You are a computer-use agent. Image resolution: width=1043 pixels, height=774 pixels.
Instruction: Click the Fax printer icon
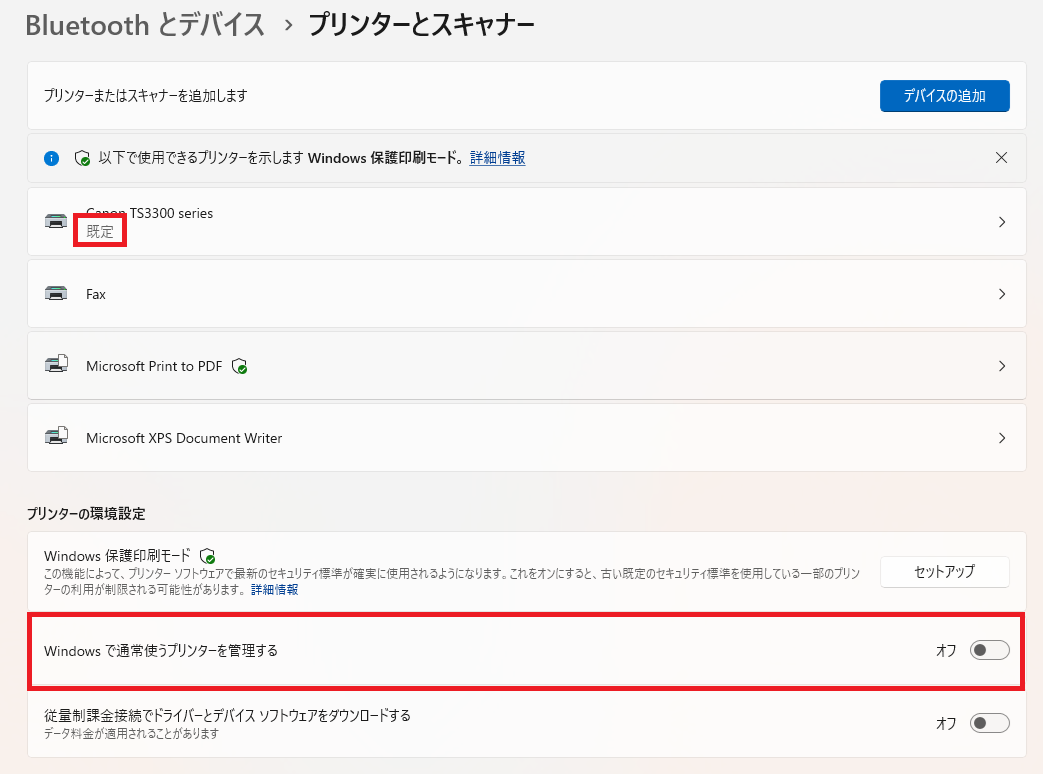(x=56, y=293)
